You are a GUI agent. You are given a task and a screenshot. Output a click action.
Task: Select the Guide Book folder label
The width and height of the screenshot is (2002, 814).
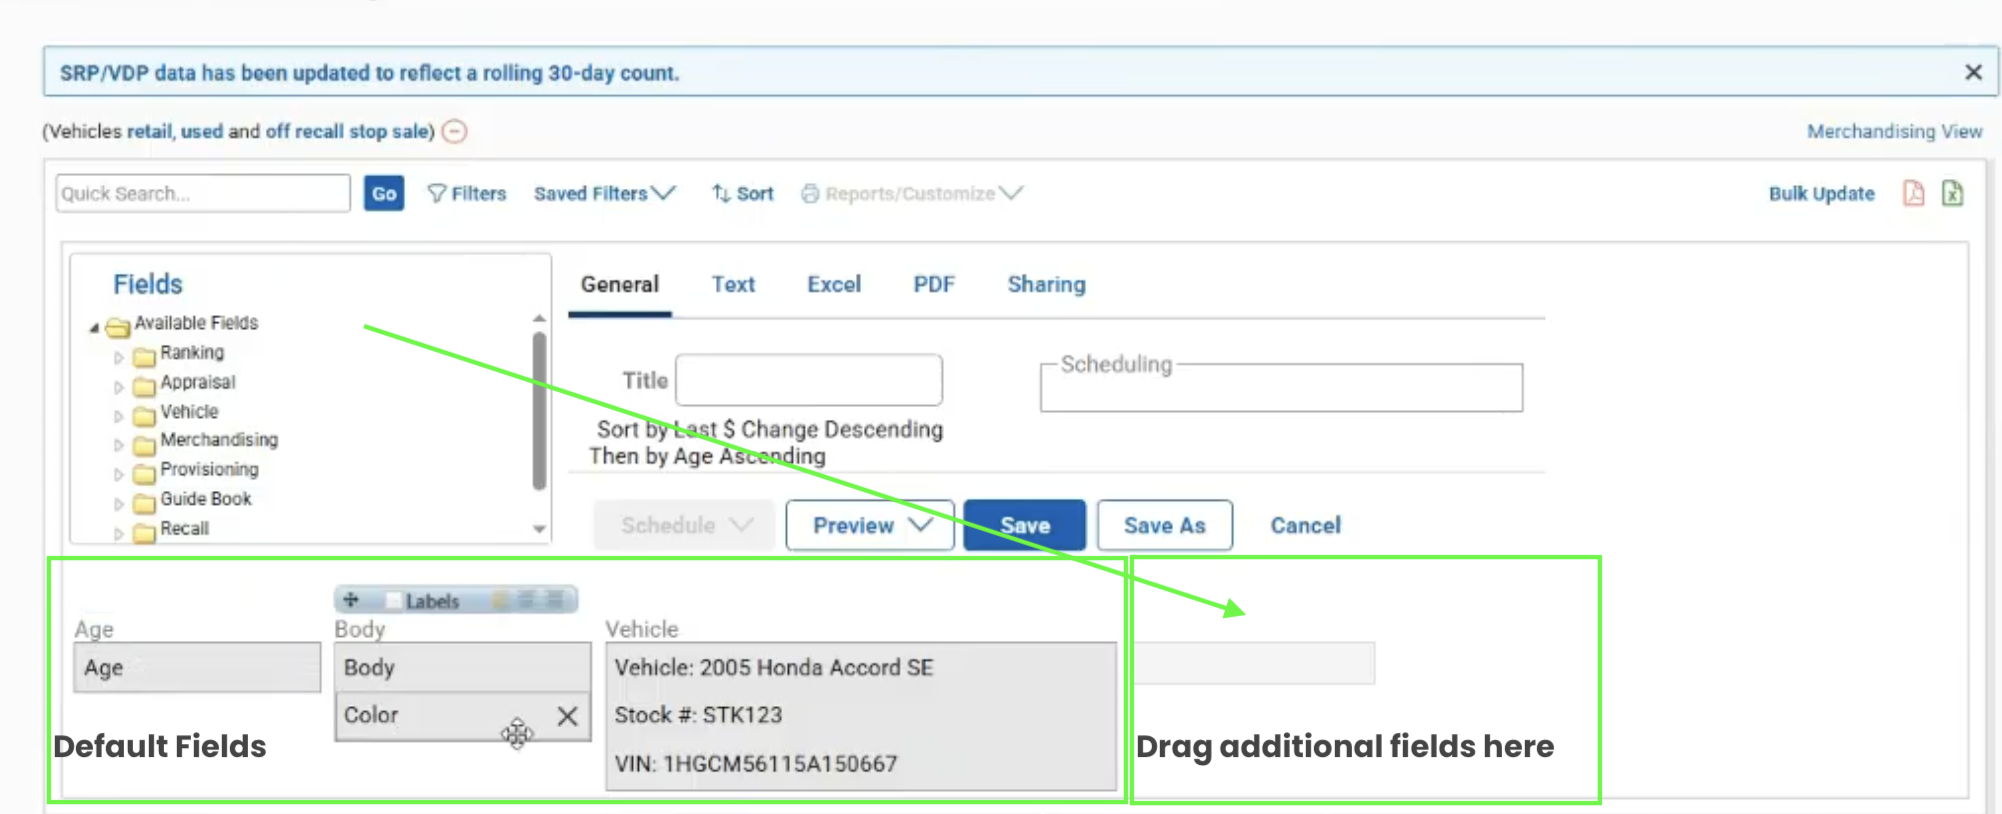point(206,498)
